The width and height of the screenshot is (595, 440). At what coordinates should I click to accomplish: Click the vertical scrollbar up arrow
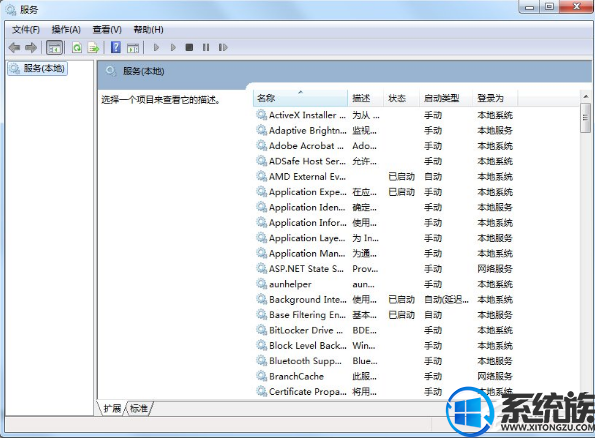point(586,97)
